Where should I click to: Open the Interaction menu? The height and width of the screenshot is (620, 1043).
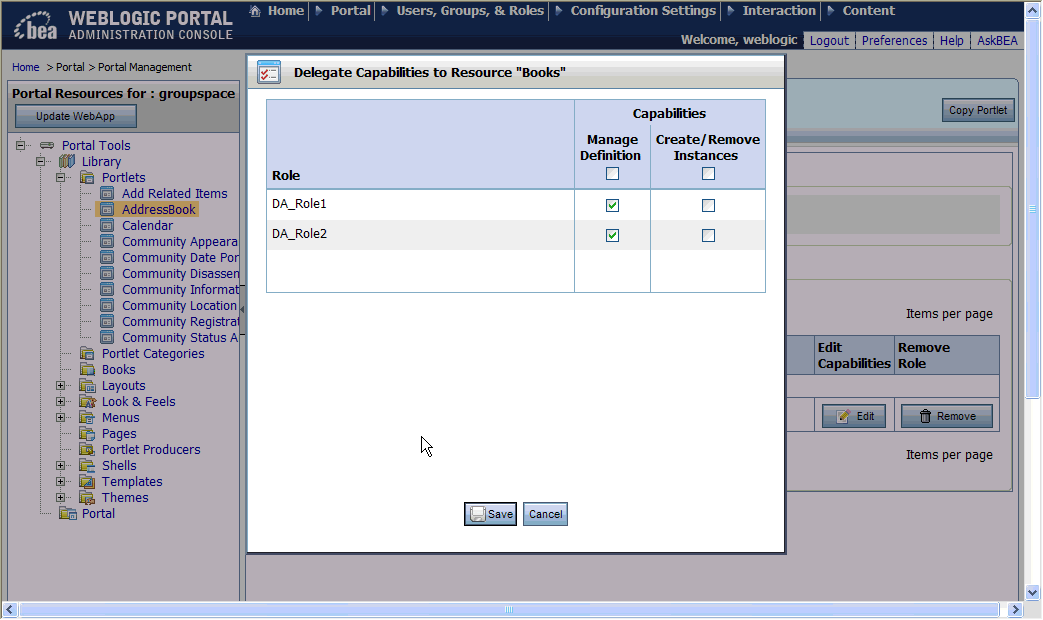click(778, 11)
